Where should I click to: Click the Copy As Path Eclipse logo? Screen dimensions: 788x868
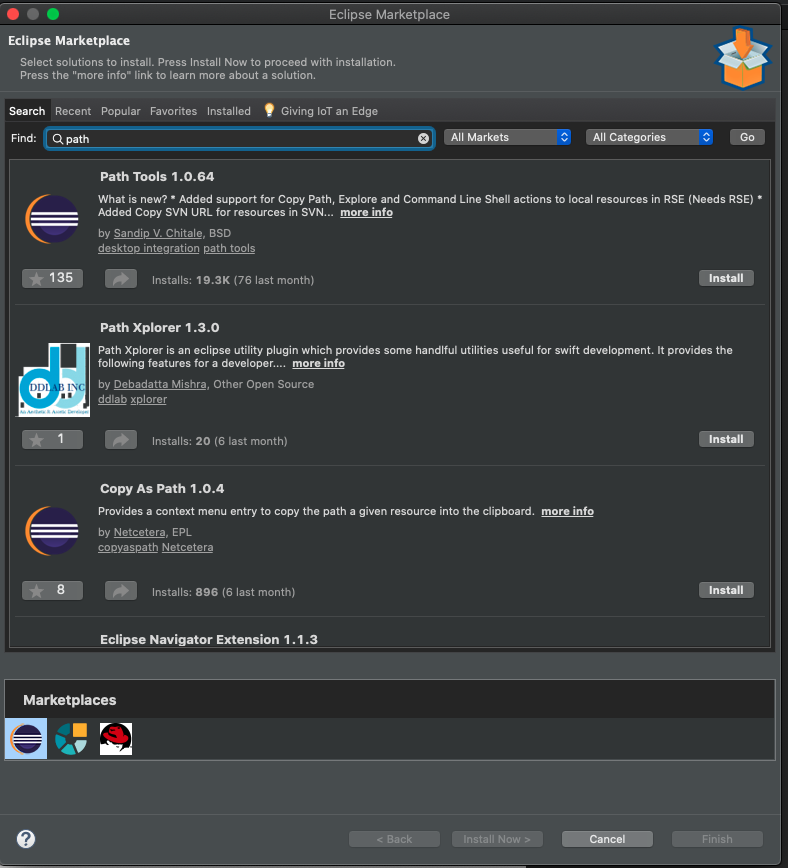tap(52, 531)
